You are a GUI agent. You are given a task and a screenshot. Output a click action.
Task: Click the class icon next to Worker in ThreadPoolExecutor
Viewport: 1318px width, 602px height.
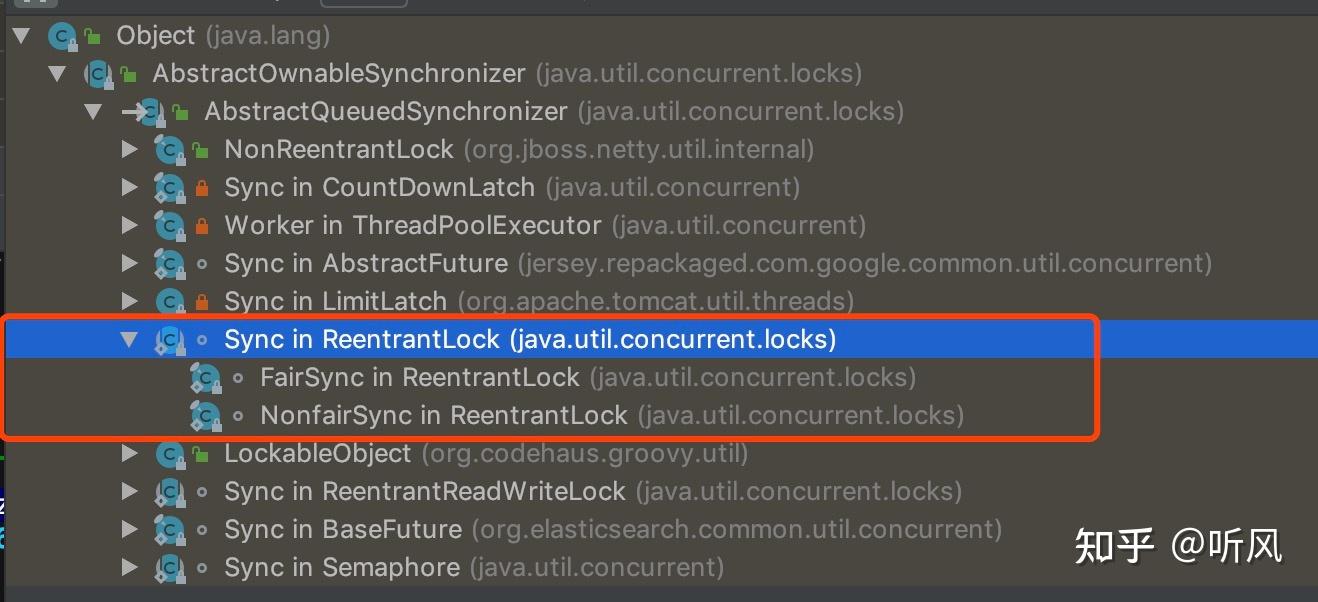pos(168,226)
